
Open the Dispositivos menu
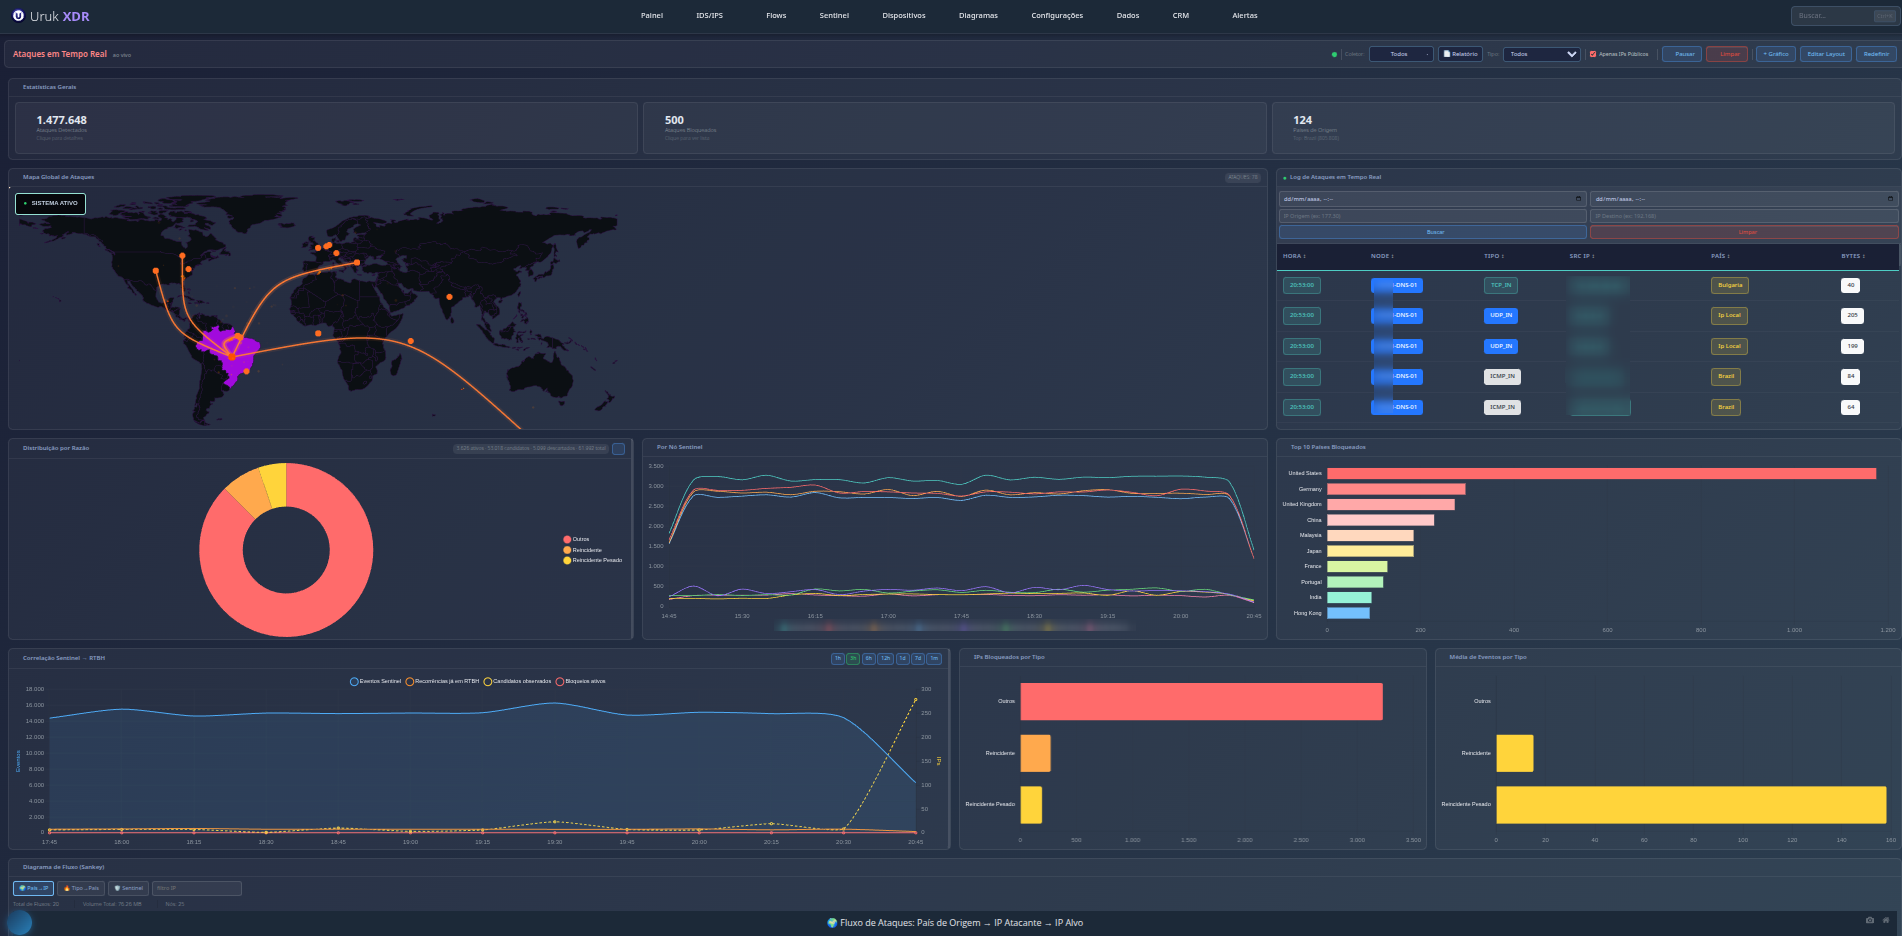[904, 16]
